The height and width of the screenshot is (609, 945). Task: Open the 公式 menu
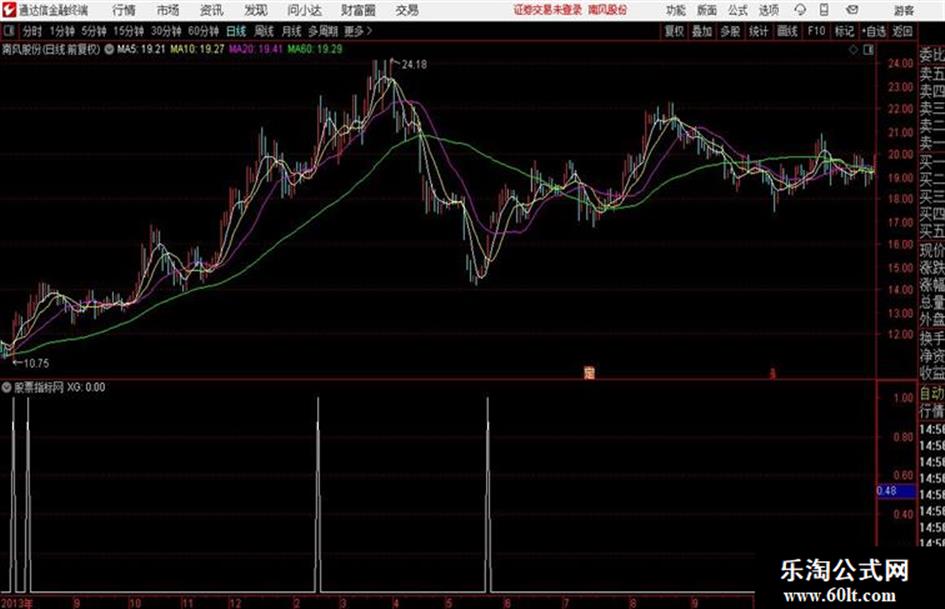[738, 10]
